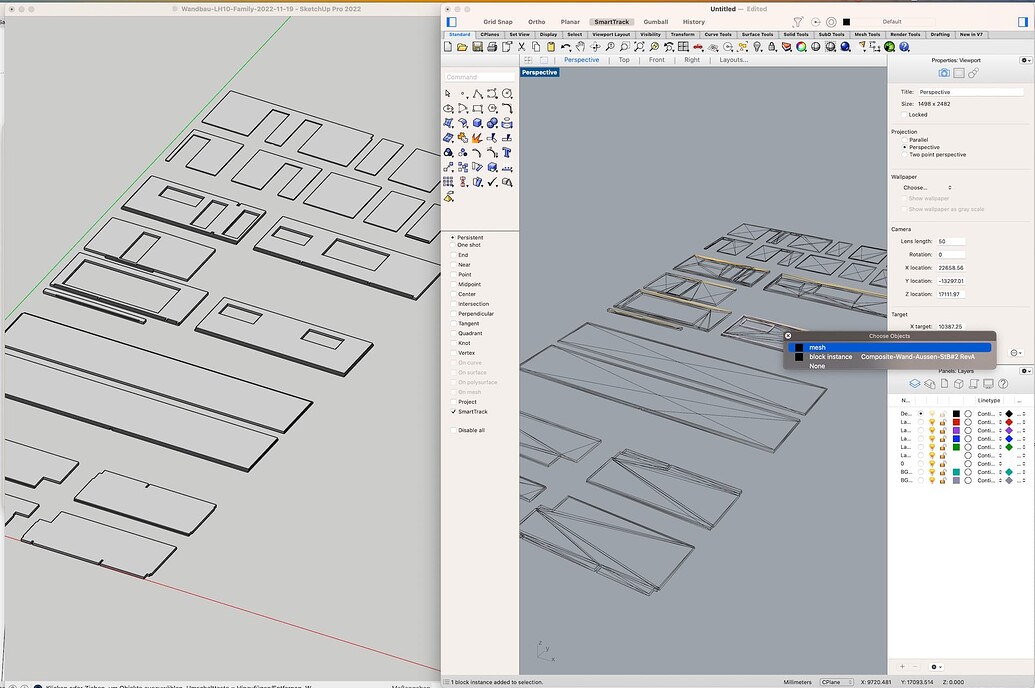Open the Layers panel action gear menu

coord(936,666)
